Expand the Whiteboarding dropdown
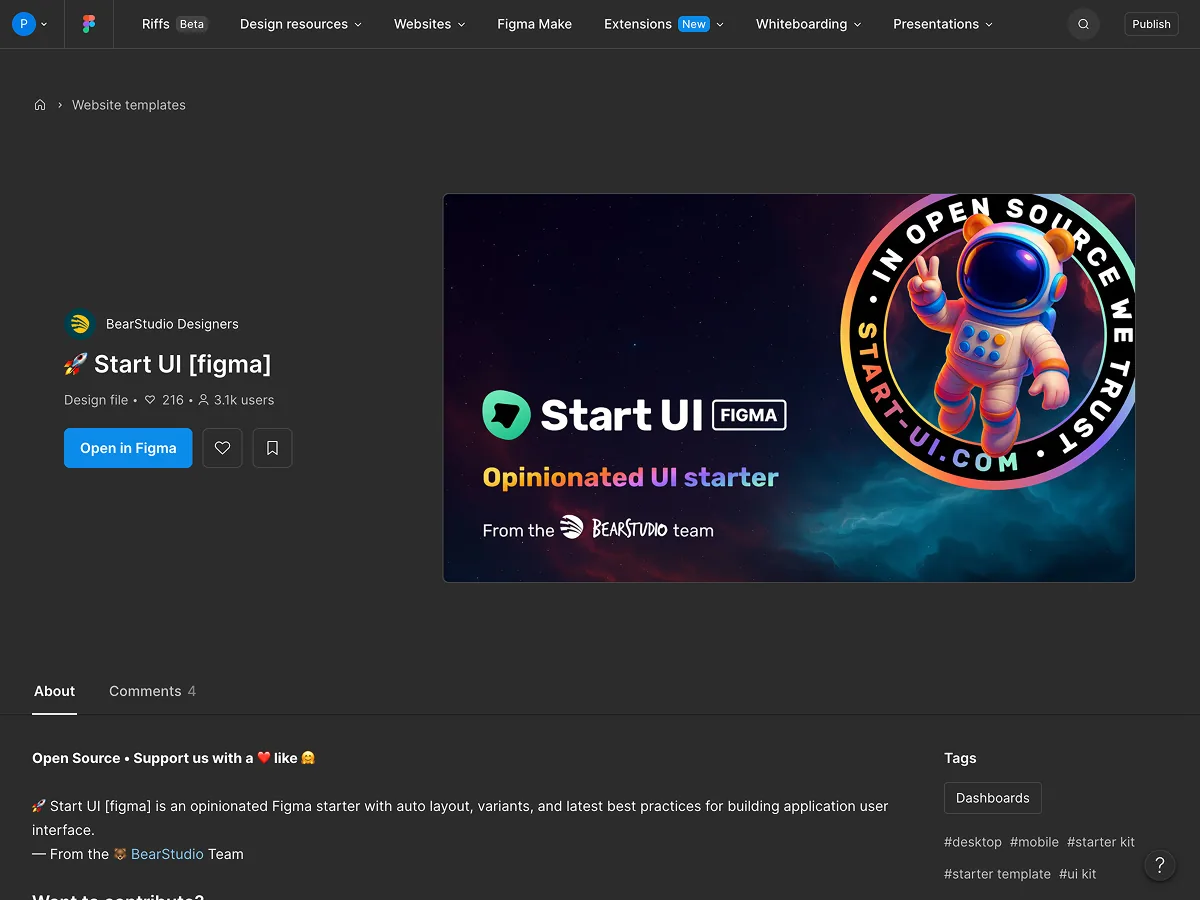Screen dimensions: 1200x900 coord(809,24)
